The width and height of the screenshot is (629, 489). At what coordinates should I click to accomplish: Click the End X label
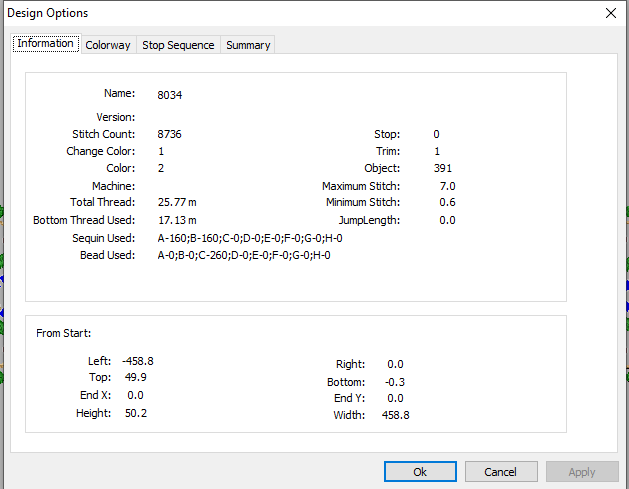click(95, 395)
